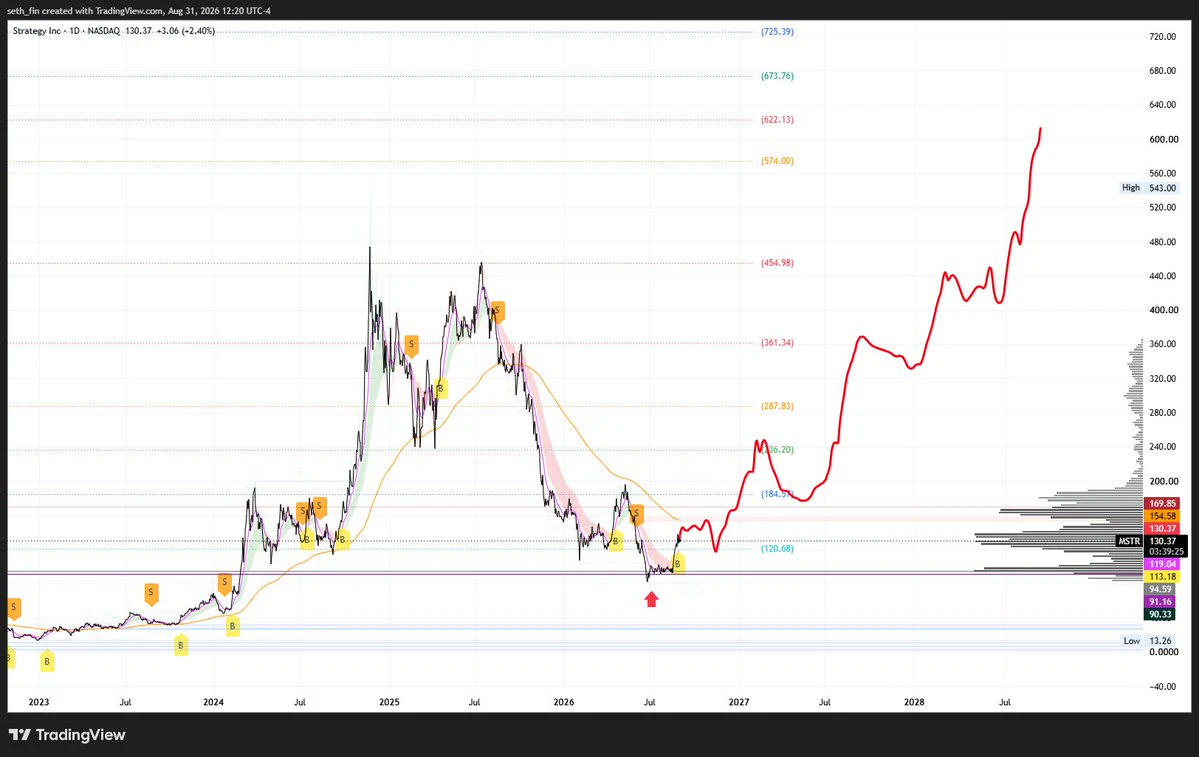Click the 119.04 magenta price tag
1199x757 pixels.
point(1162,564)
